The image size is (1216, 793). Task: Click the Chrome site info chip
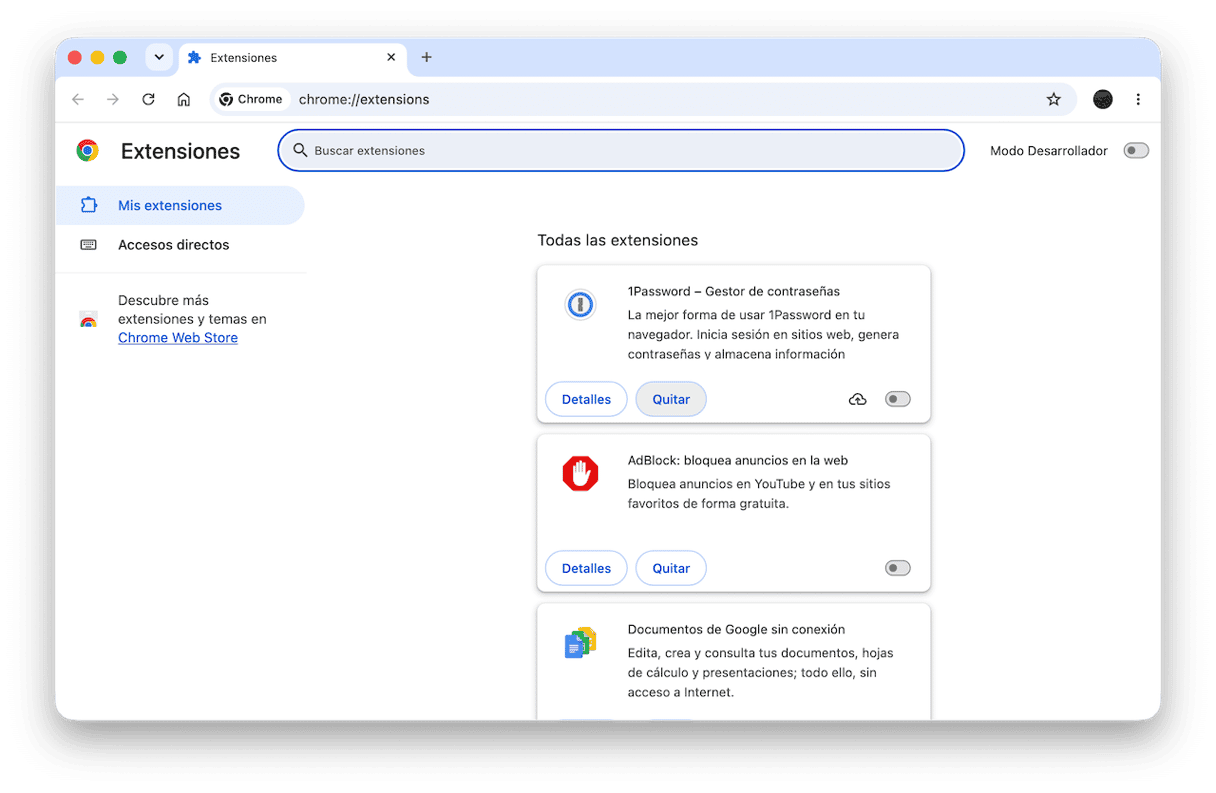coord(251,99)
